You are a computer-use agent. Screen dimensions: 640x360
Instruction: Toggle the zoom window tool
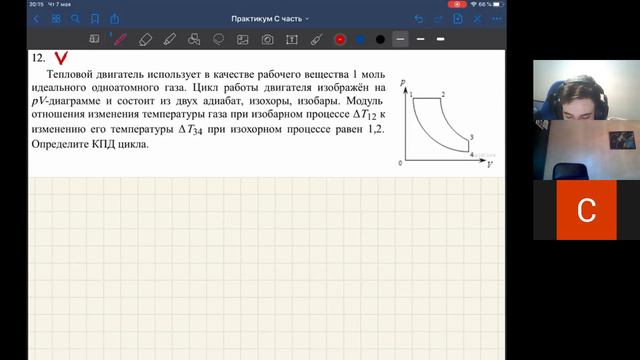94,39
